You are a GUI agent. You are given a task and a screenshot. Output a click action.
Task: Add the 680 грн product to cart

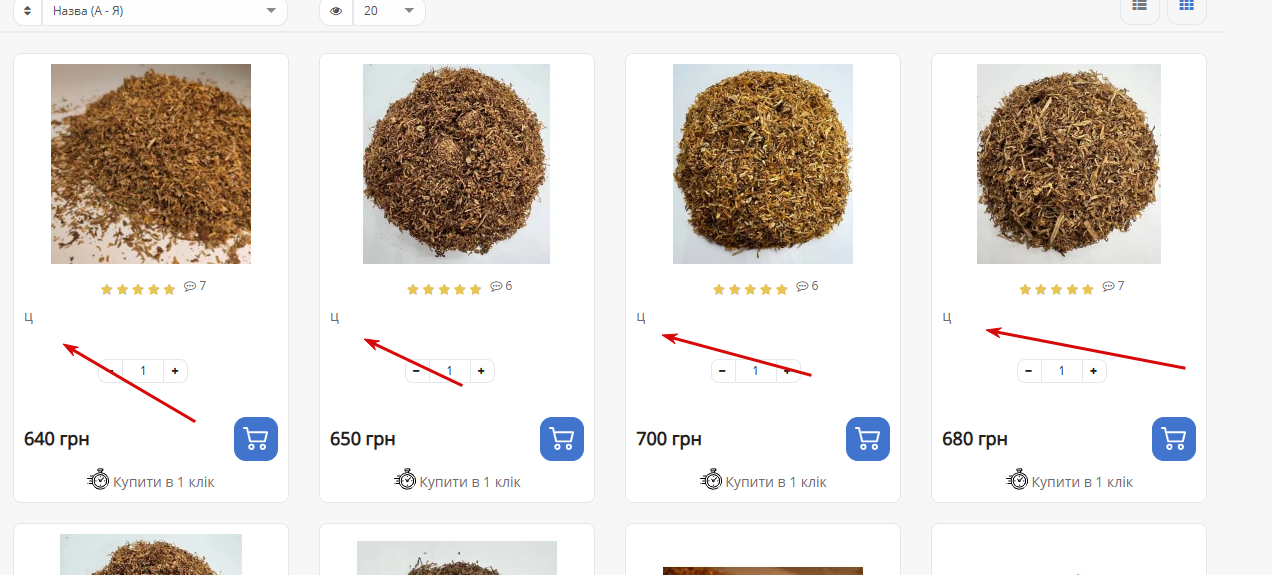(x=1174, y=439)
